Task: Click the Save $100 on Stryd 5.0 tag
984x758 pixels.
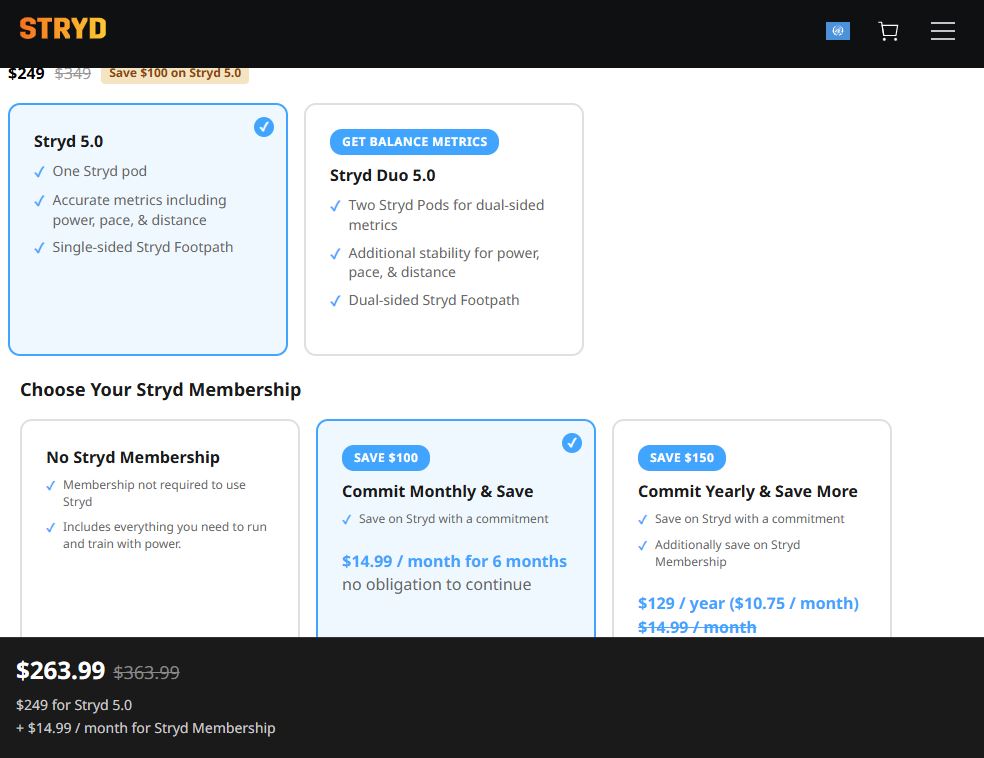Action: pyautogui.click(x=175, y=73)
